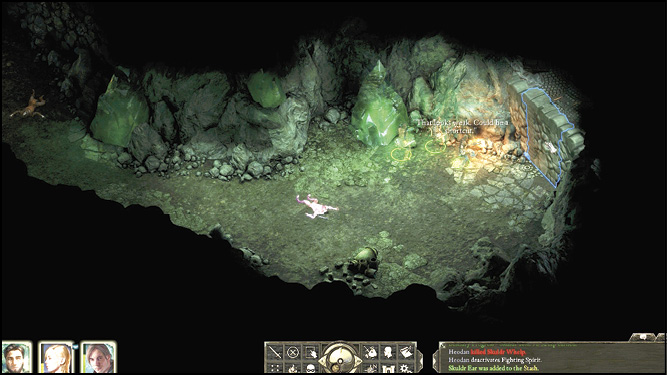Switch the combat log tab above panel
This screenshot has height=375, width=667.
click(643, 337)
